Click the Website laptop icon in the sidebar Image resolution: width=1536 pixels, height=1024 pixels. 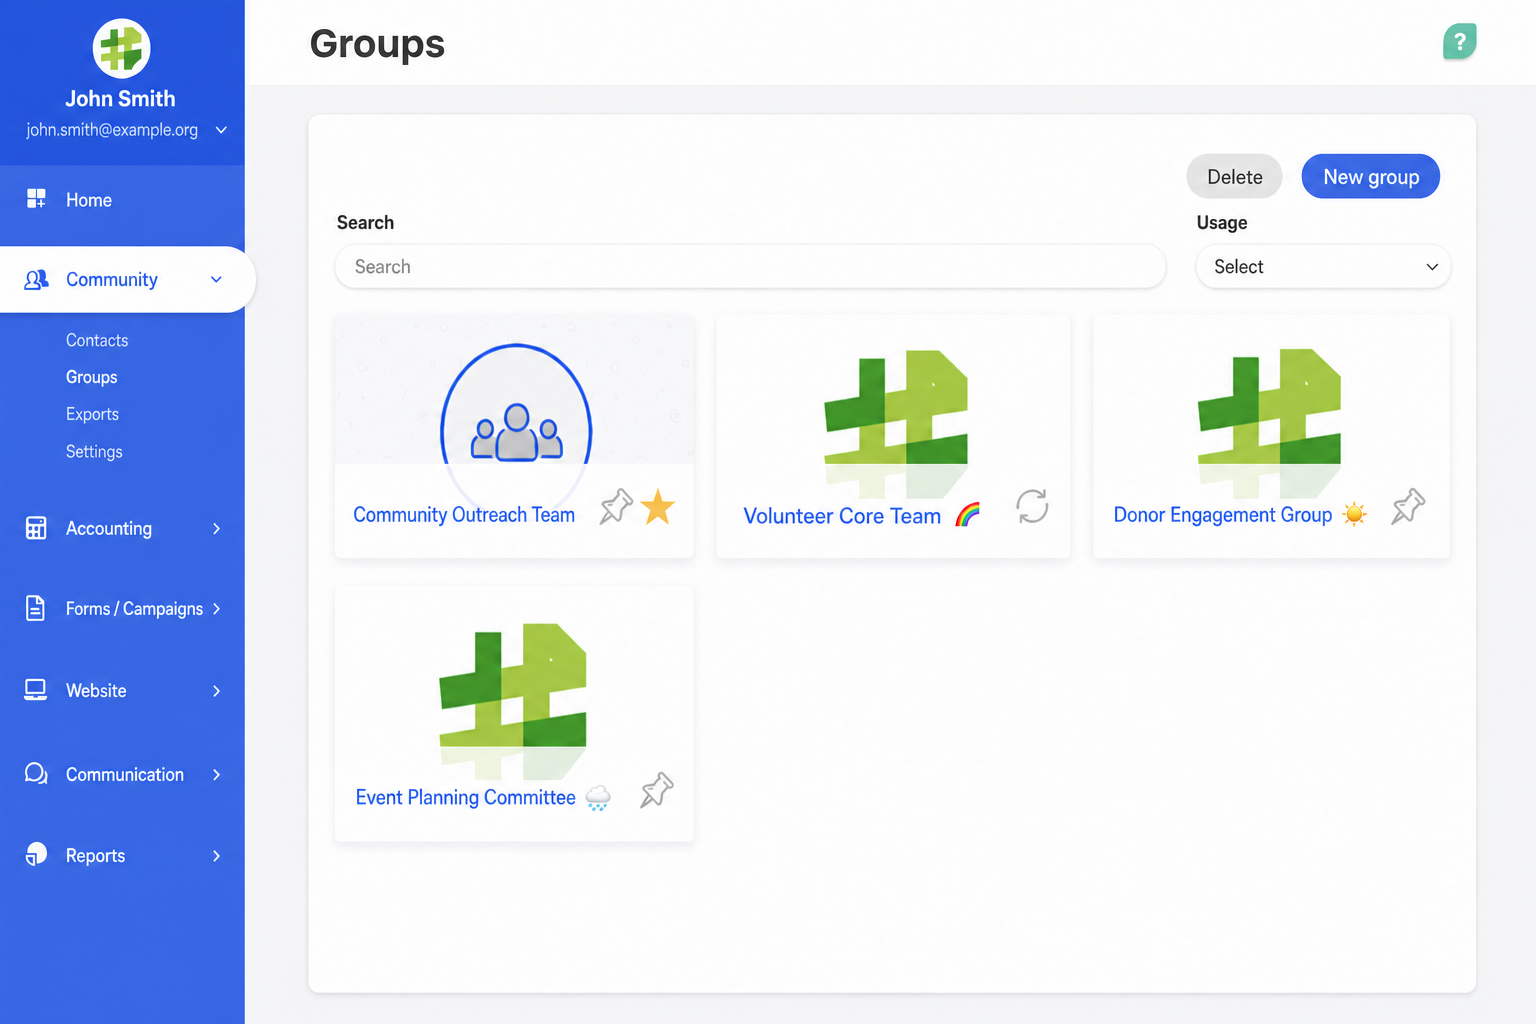click(x=36, y=690)
